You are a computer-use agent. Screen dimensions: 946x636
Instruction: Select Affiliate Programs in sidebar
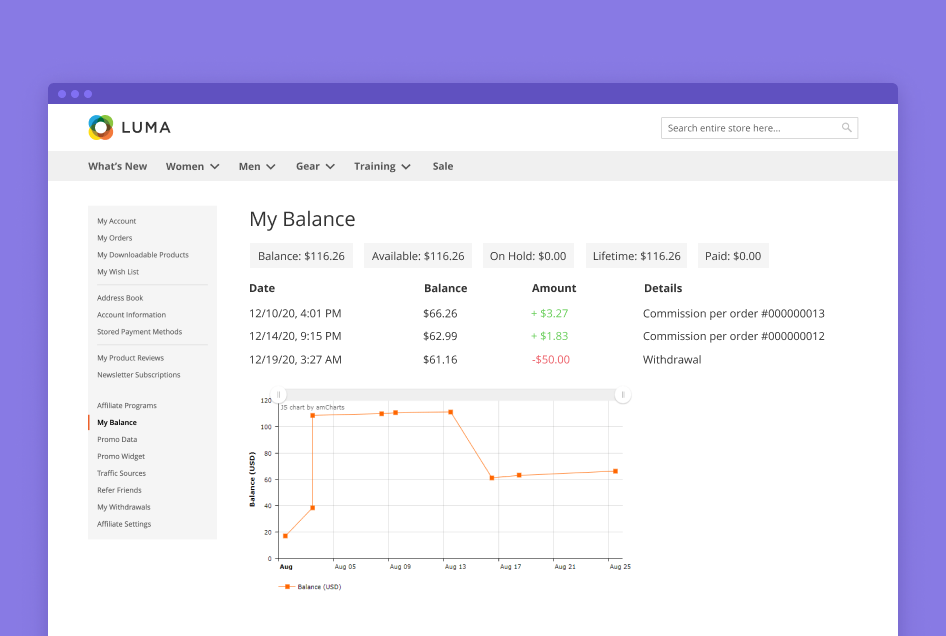coord(126,405)
